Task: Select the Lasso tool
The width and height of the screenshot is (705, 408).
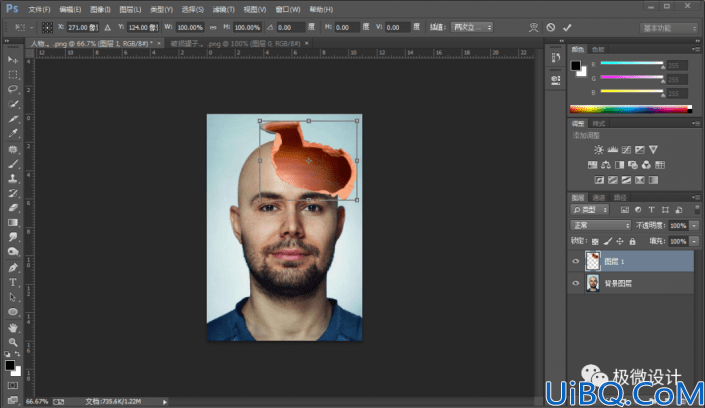Action: tap(13, 89)
